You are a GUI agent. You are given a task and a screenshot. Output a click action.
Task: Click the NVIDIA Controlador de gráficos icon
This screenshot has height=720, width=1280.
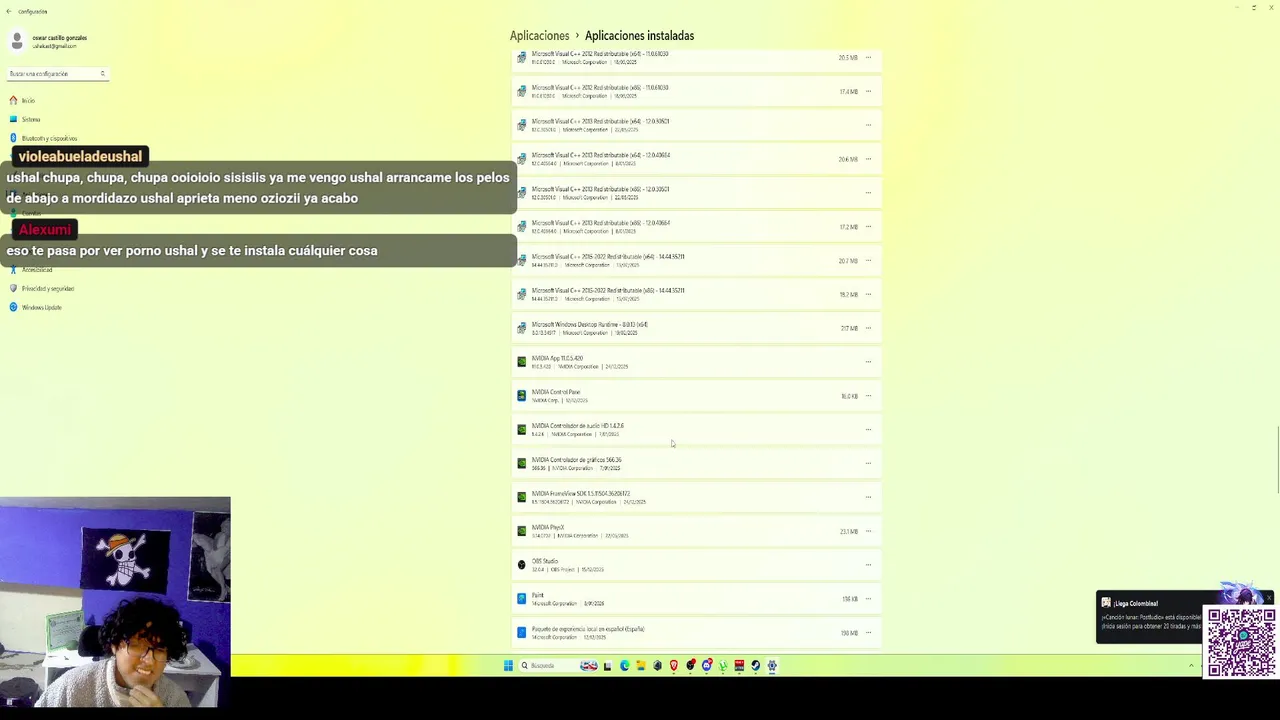click(521, 464)
